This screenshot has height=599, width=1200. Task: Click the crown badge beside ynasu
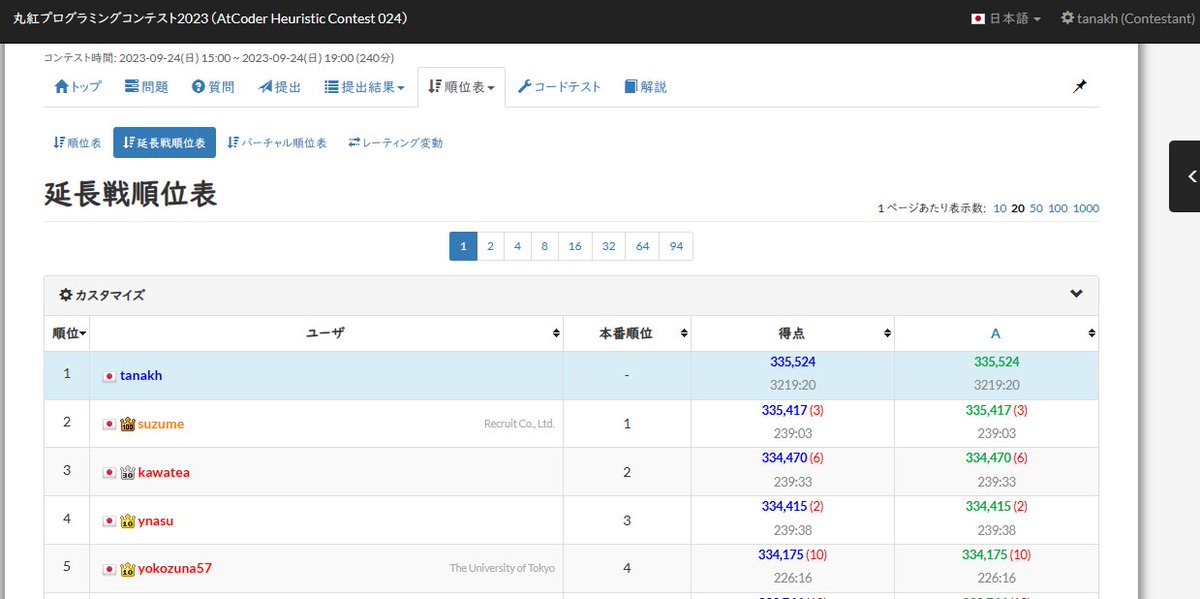pyautogui.click(x=127, y=521)
